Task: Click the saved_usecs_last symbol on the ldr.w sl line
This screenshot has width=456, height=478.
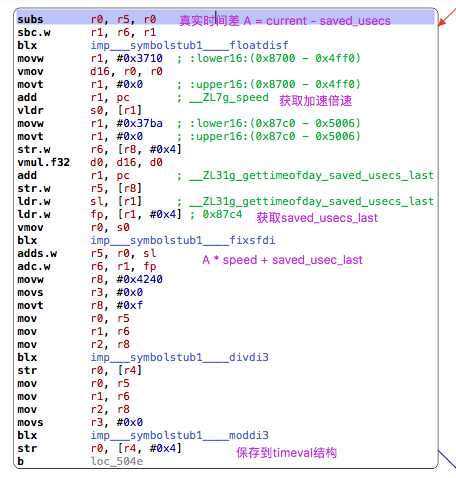Action: tap(312, 201)
